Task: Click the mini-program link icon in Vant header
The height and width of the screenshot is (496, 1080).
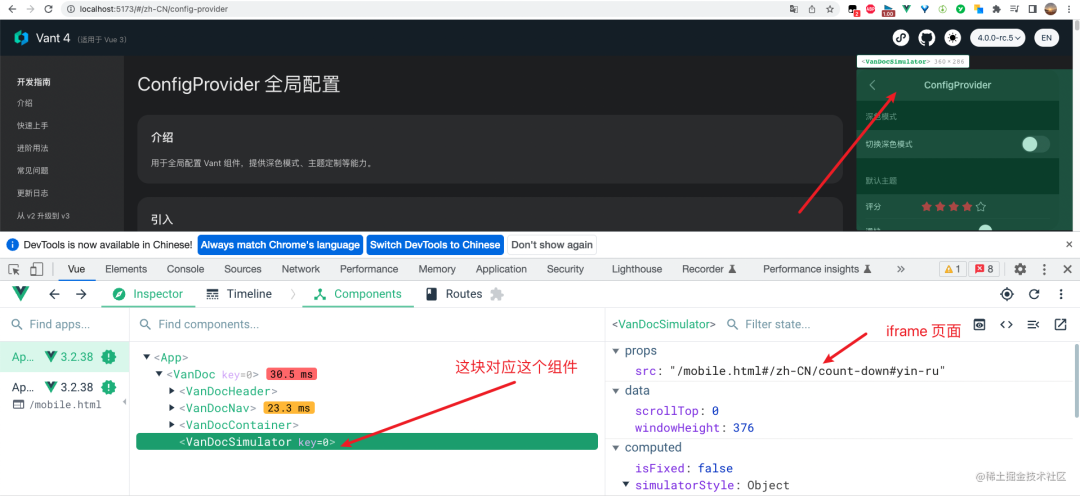Action: (x=901, y=38)
